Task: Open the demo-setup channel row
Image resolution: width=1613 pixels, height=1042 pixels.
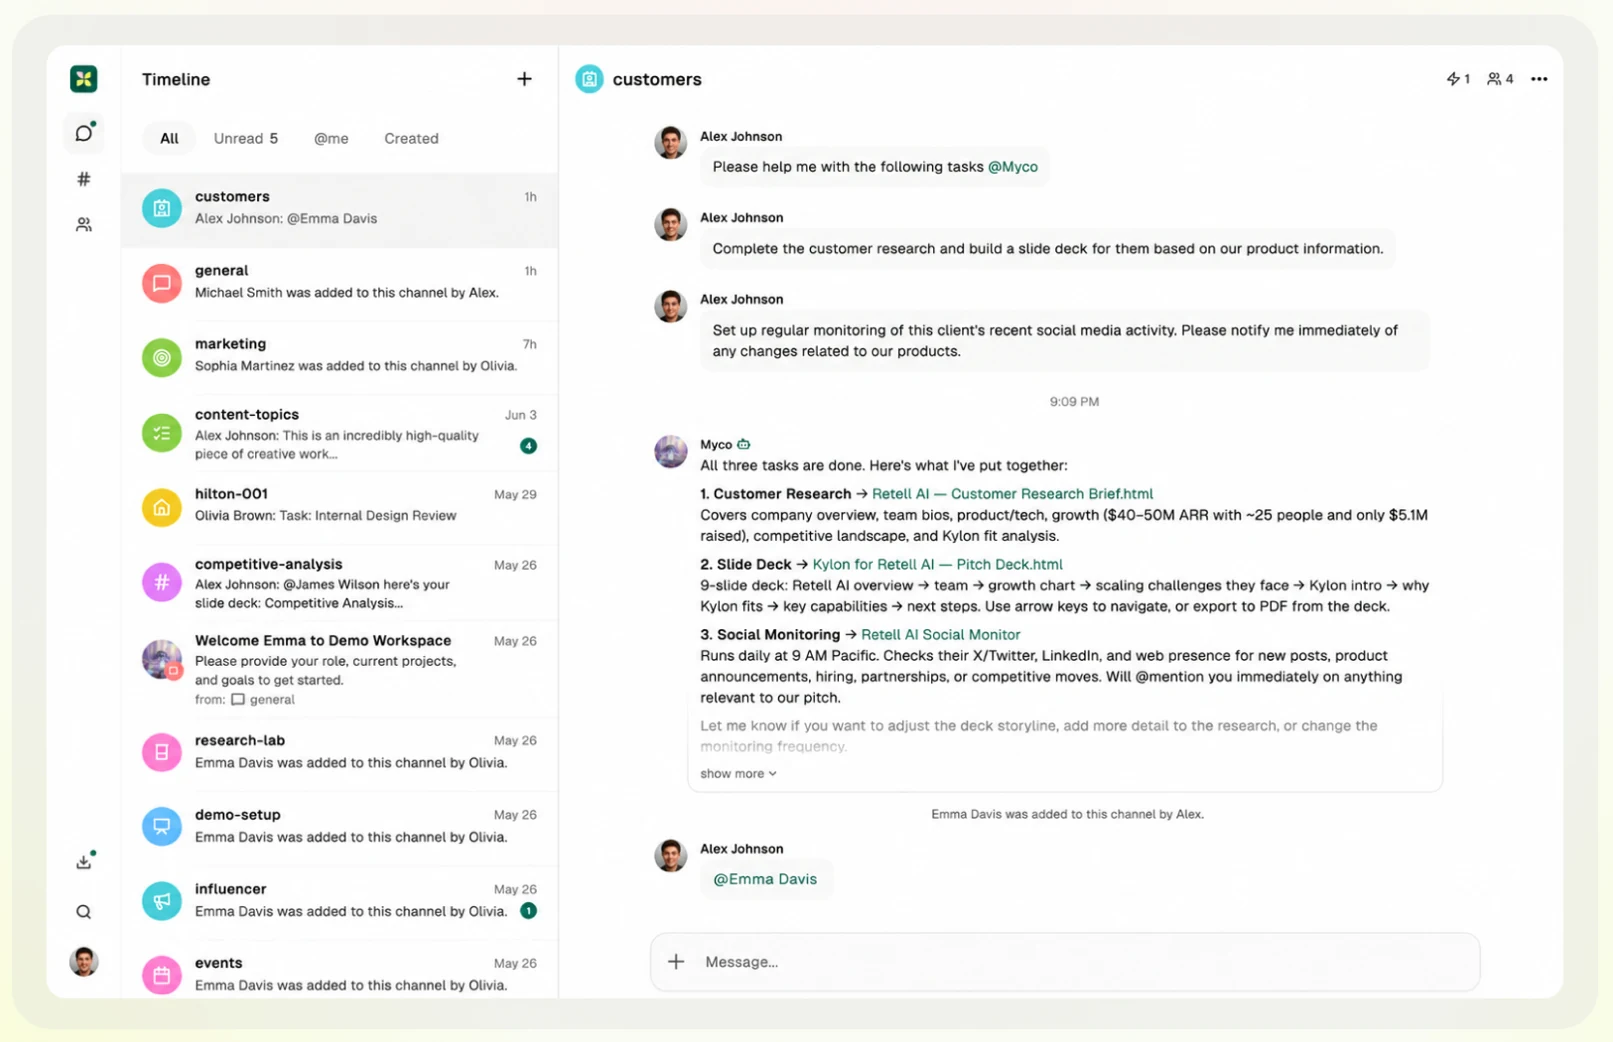Action: 340,826
